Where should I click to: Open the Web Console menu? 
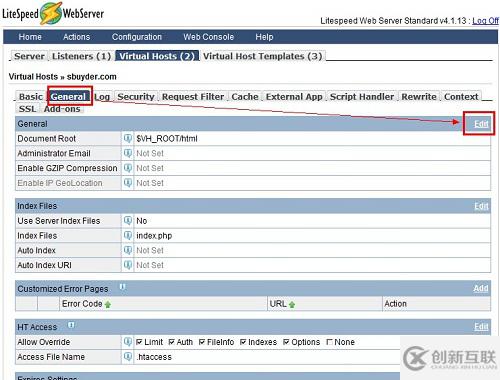[209, 37]
